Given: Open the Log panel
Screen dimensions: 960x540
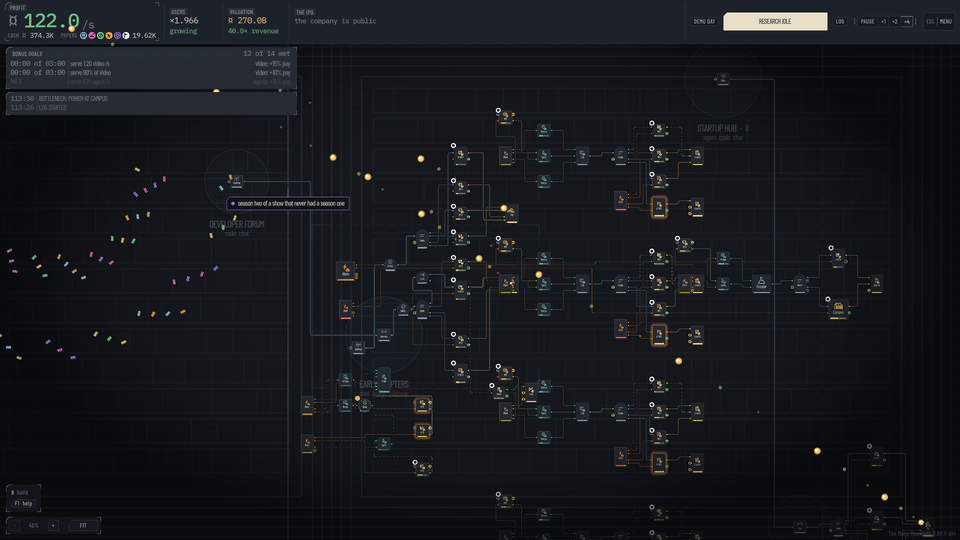Looking at the screenshot, I should [x=840, y=21].
